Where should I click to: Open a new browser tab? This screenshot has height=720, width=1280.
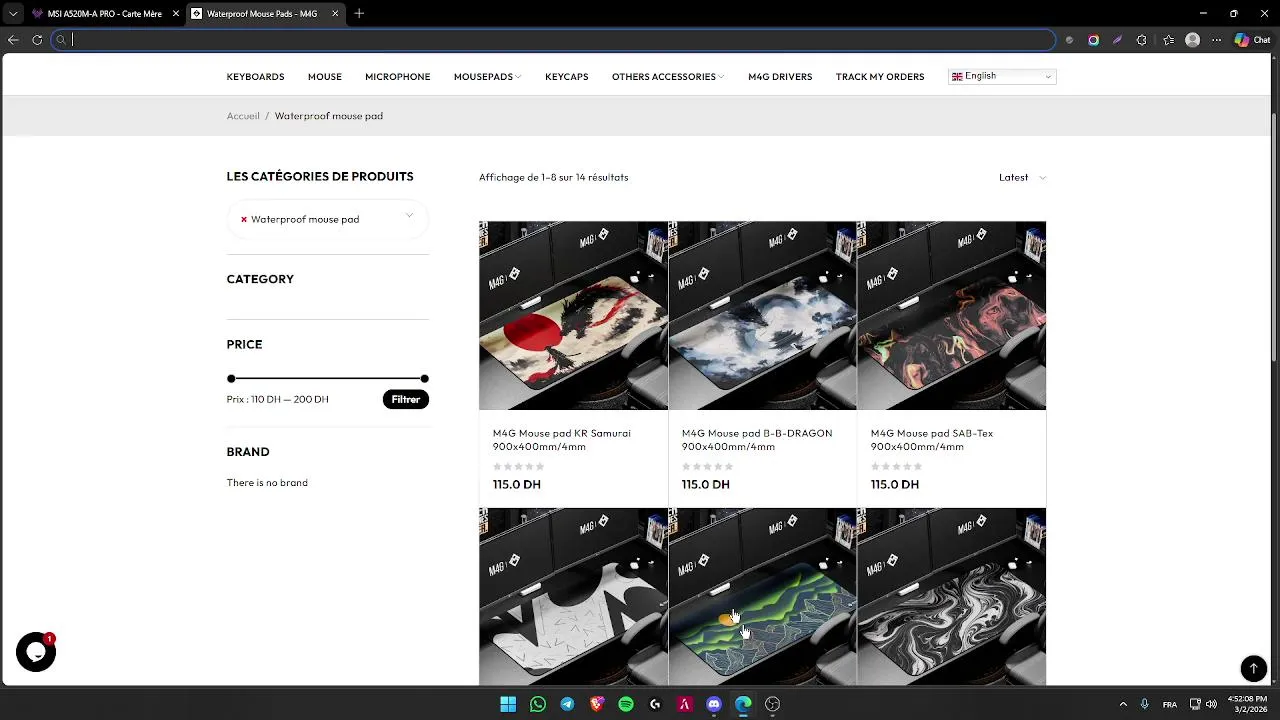click(359, 13)
